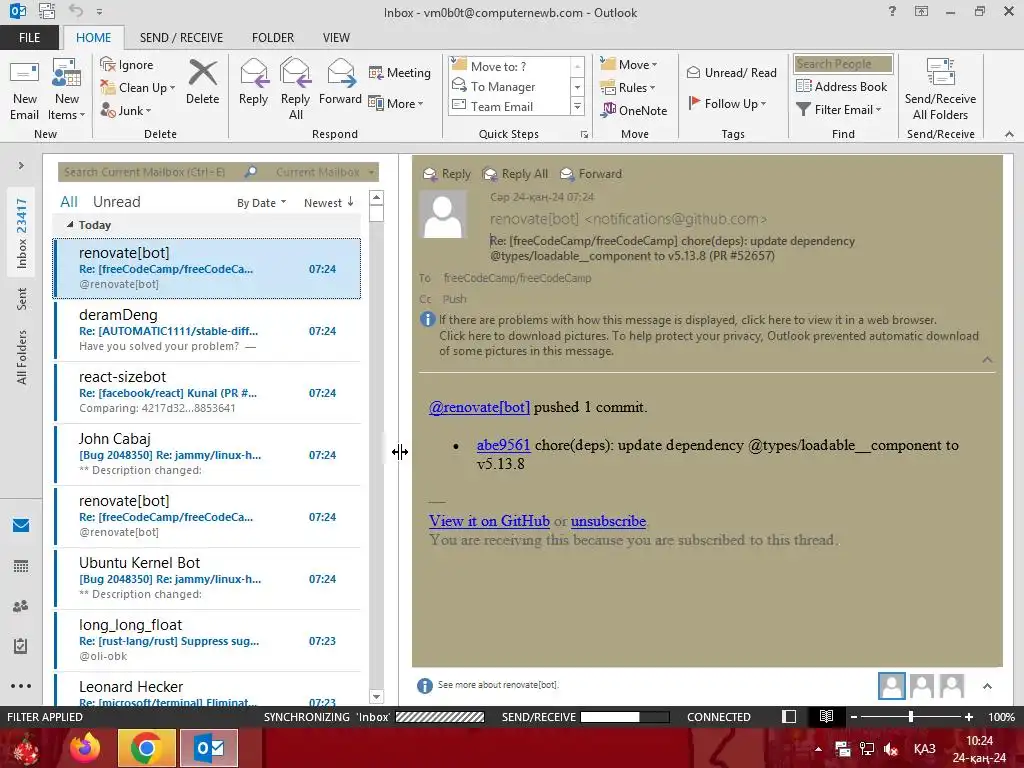Collapse the ribbon
Screen dimensions: 1024x768
click(x=1009, y=134)
